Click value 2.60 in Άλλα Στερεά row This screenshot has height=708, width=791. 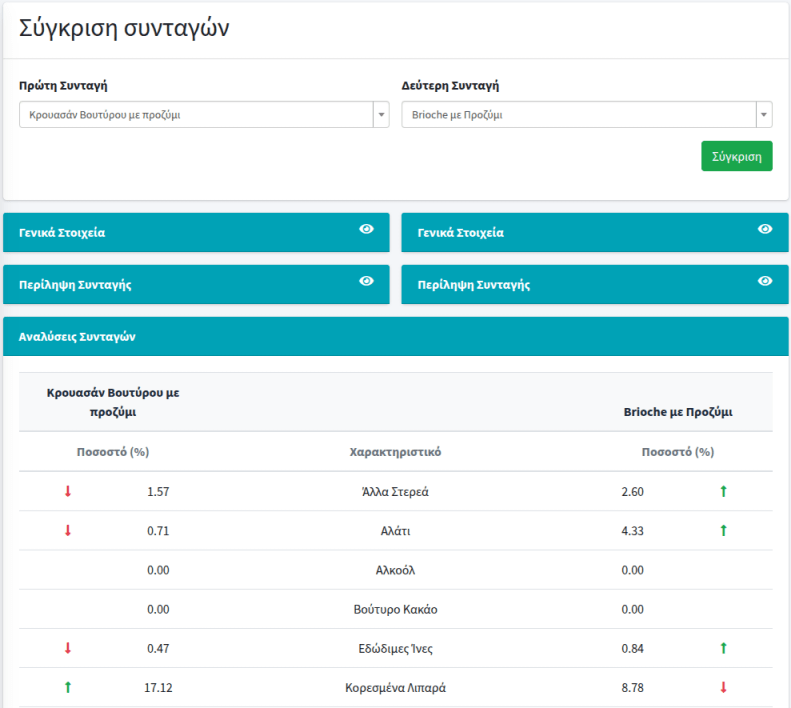[x=633, y=492]
